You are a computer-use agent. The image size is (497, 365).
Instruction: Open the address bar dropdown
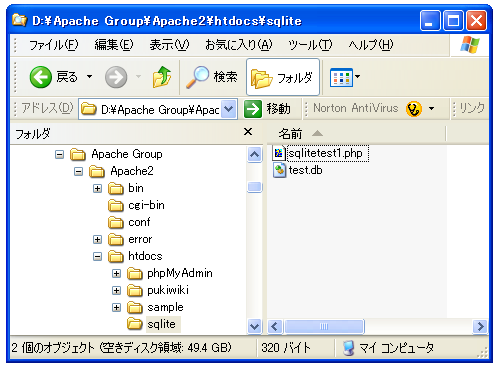tap(229, 109)
